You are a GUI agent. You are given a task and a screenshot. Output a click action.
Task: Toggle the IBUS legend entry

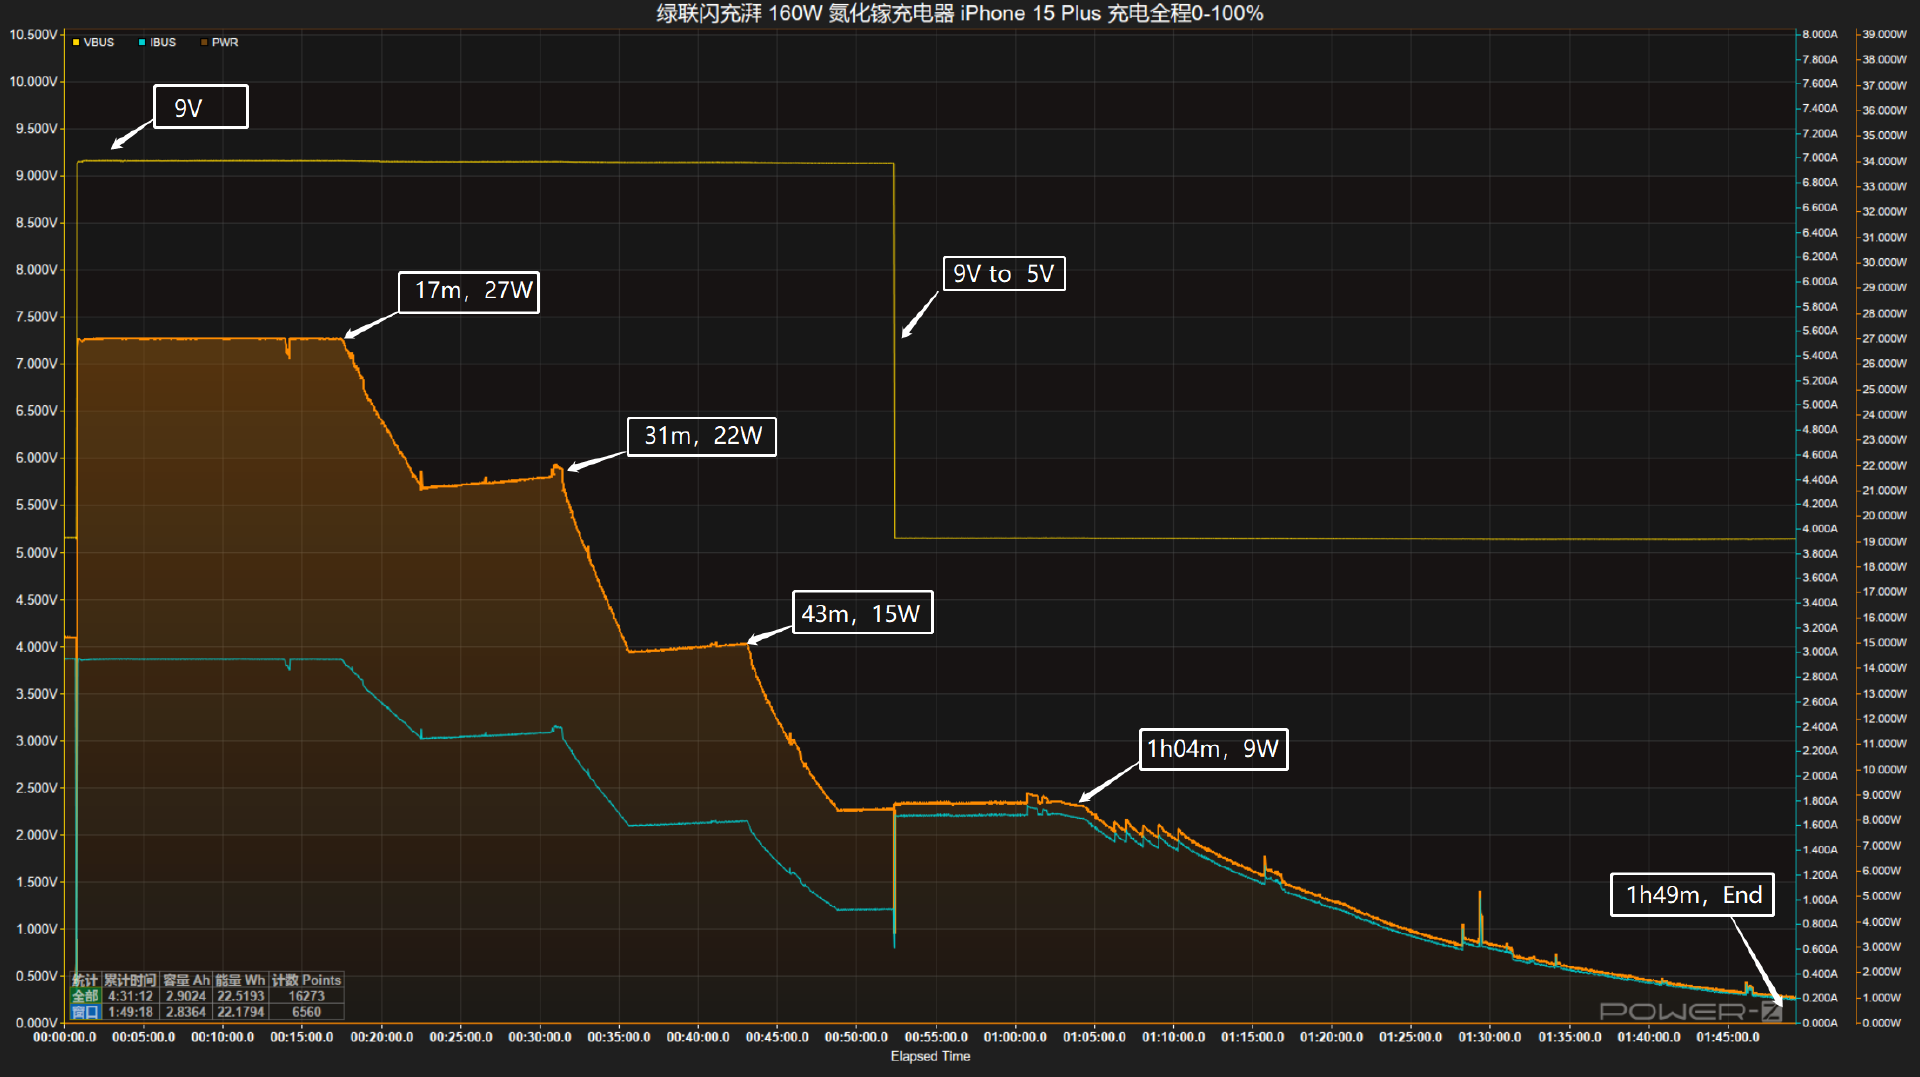157,43
